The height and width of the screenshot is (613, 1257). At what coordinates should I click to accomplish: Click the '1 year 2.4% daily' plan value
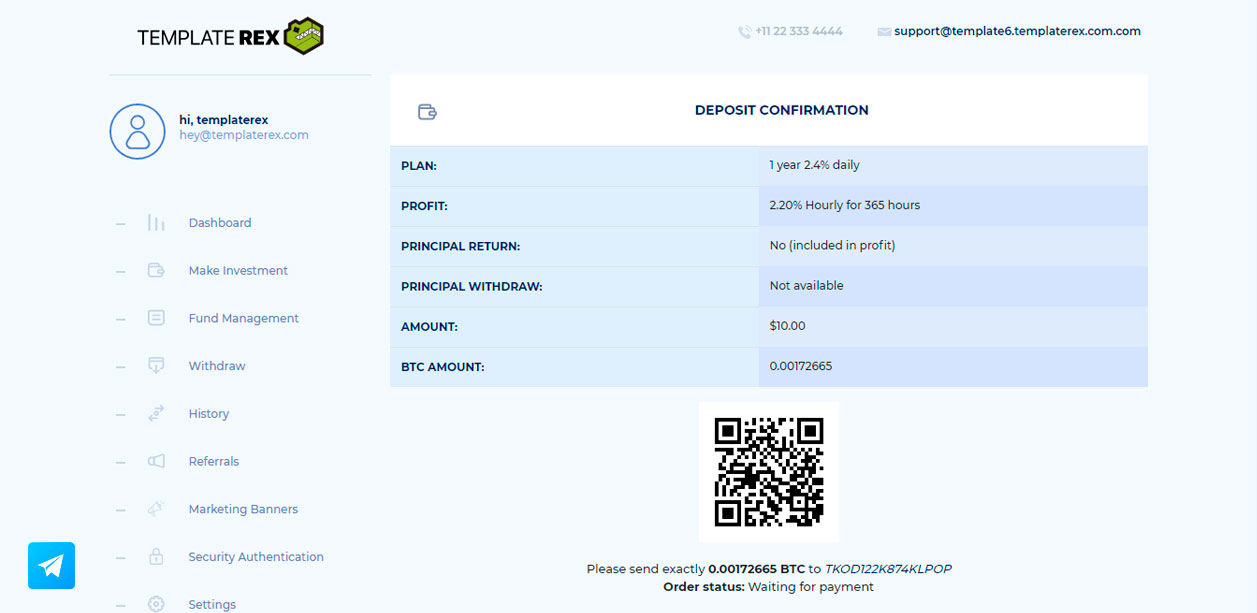[x=815, y=165]
